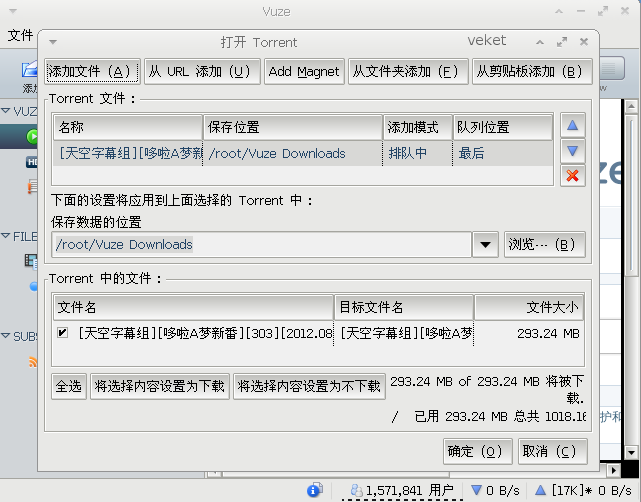Click 从剪贴板添加 (B) button

(532, 72)
